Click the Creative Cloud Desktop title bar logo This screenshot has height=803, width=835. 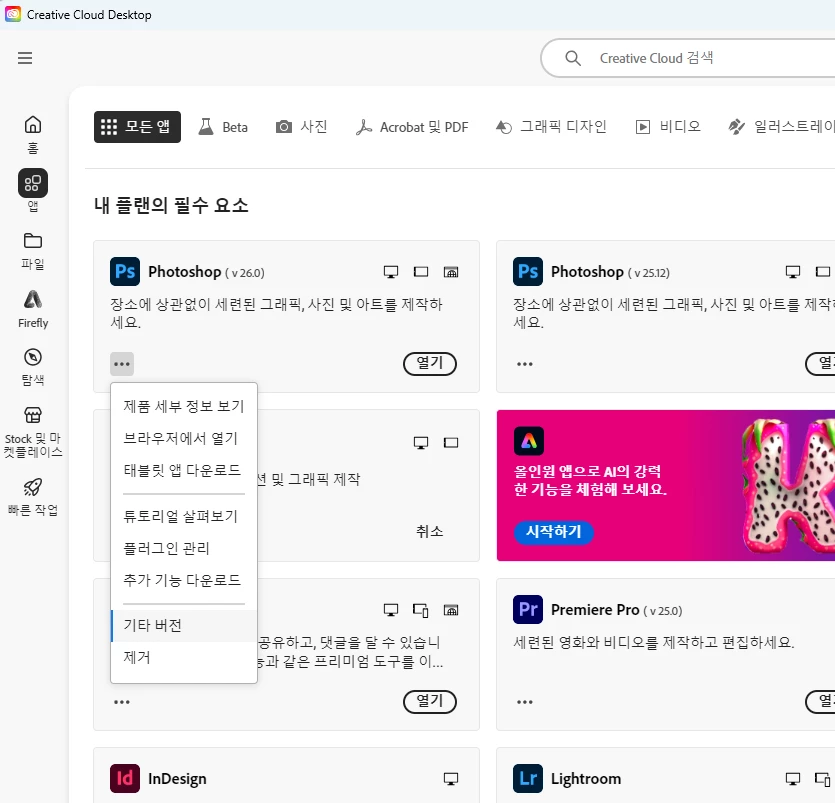coord(13,14)
